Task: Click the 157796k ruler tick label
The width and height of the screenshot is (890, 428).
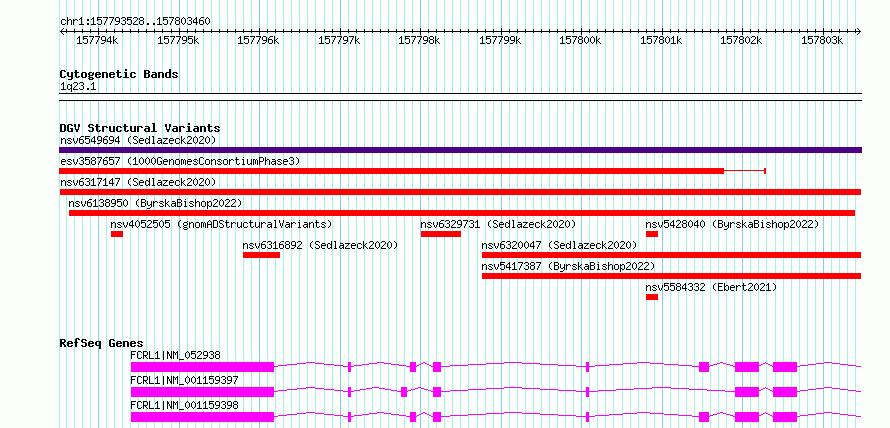Action: click(258, 40)
